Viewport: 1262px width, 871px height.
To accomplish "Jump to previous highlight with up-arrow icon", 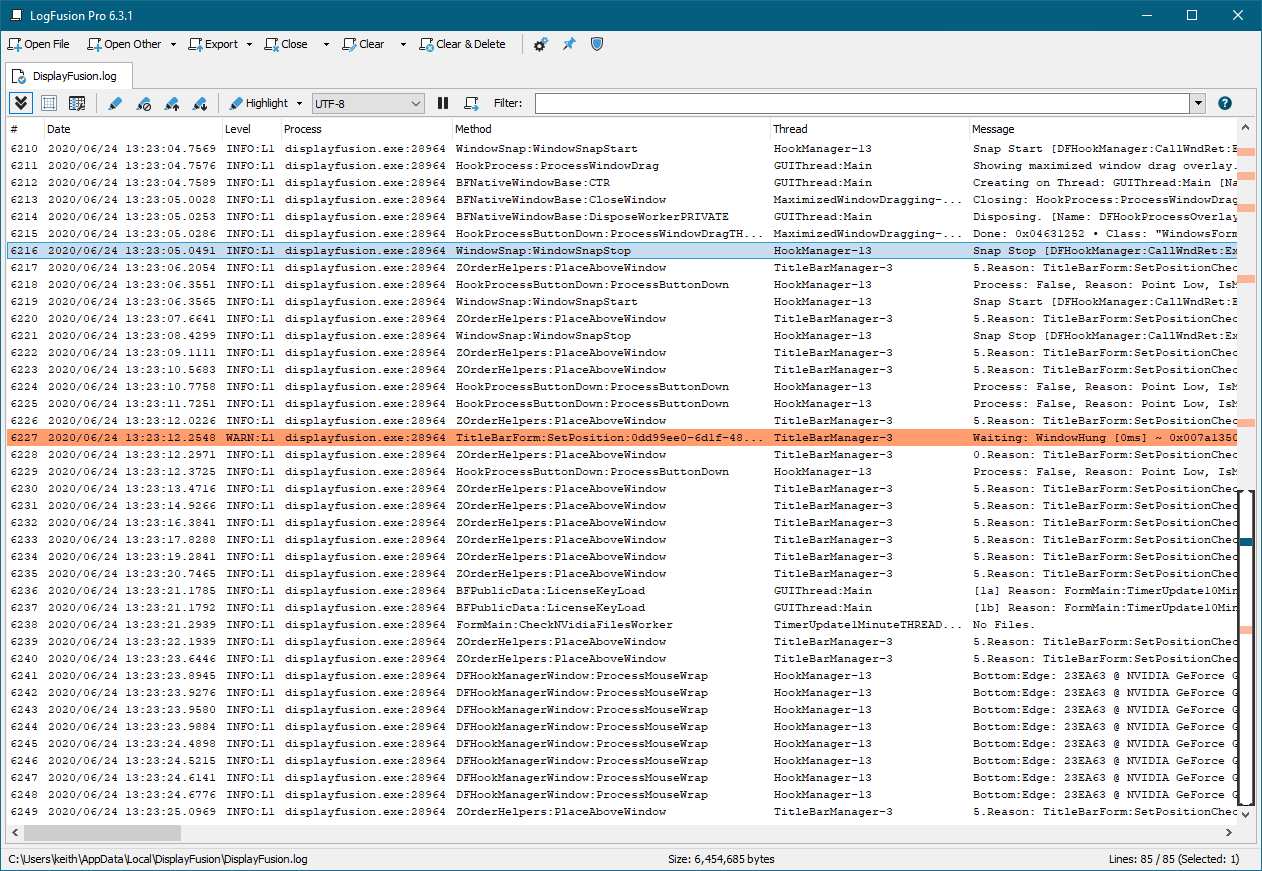I will point(171,103).
